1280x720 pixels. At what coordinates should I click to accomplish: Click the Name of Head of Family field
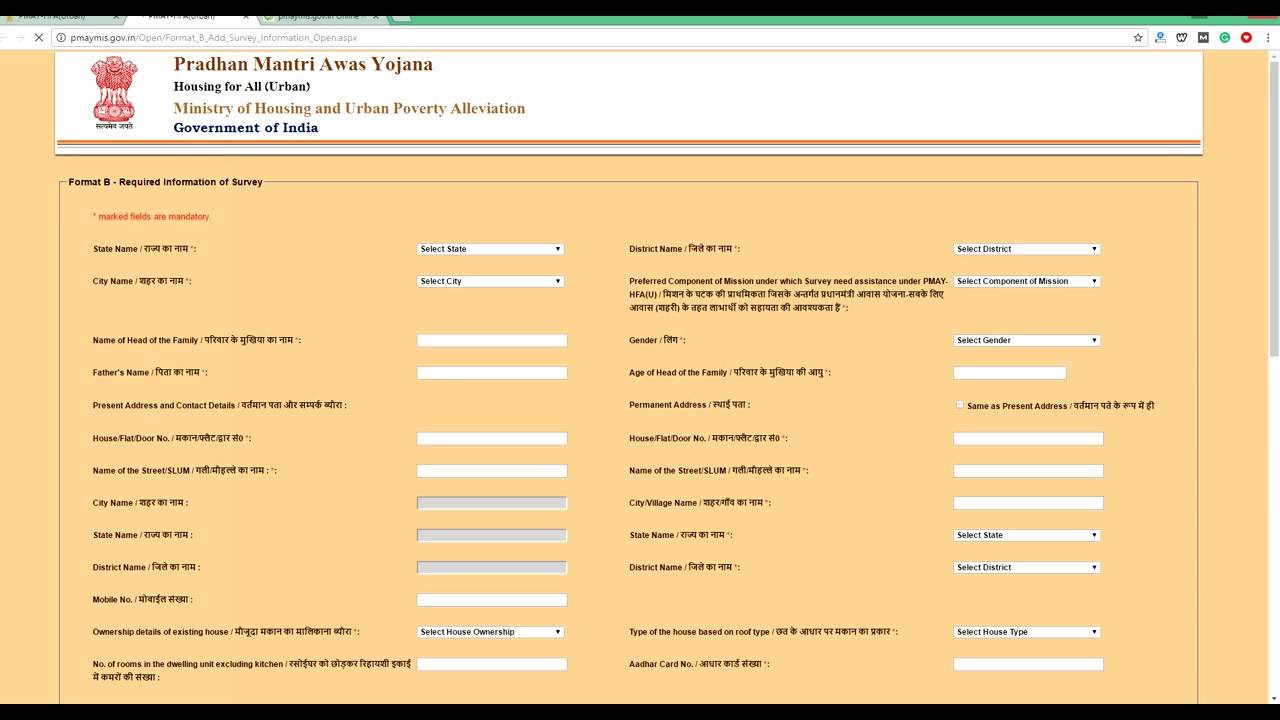pyautogui.click(x=492, y=340)
